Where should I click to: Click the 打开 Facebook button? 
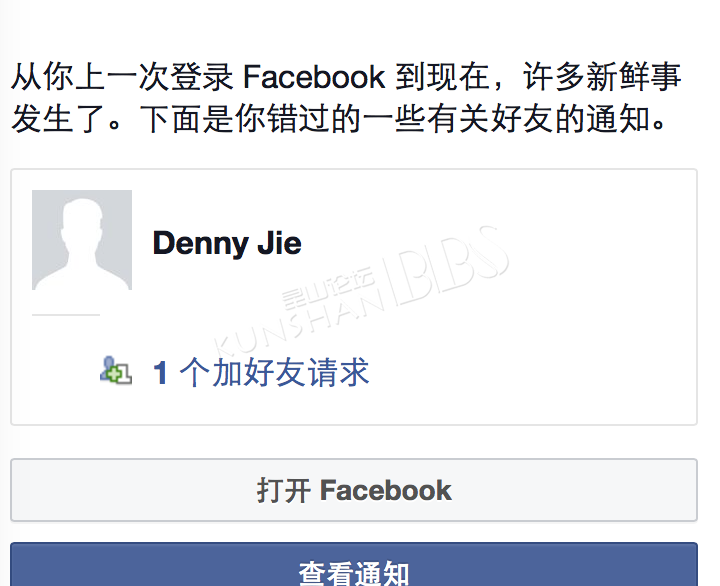[x=354, y=490]
